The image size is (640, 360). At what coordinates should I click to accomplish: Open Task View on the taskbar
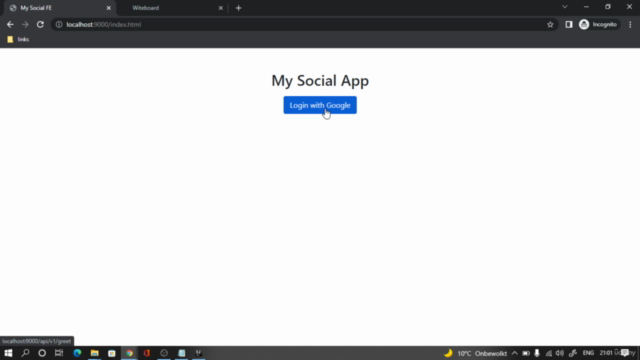point(59,353)
